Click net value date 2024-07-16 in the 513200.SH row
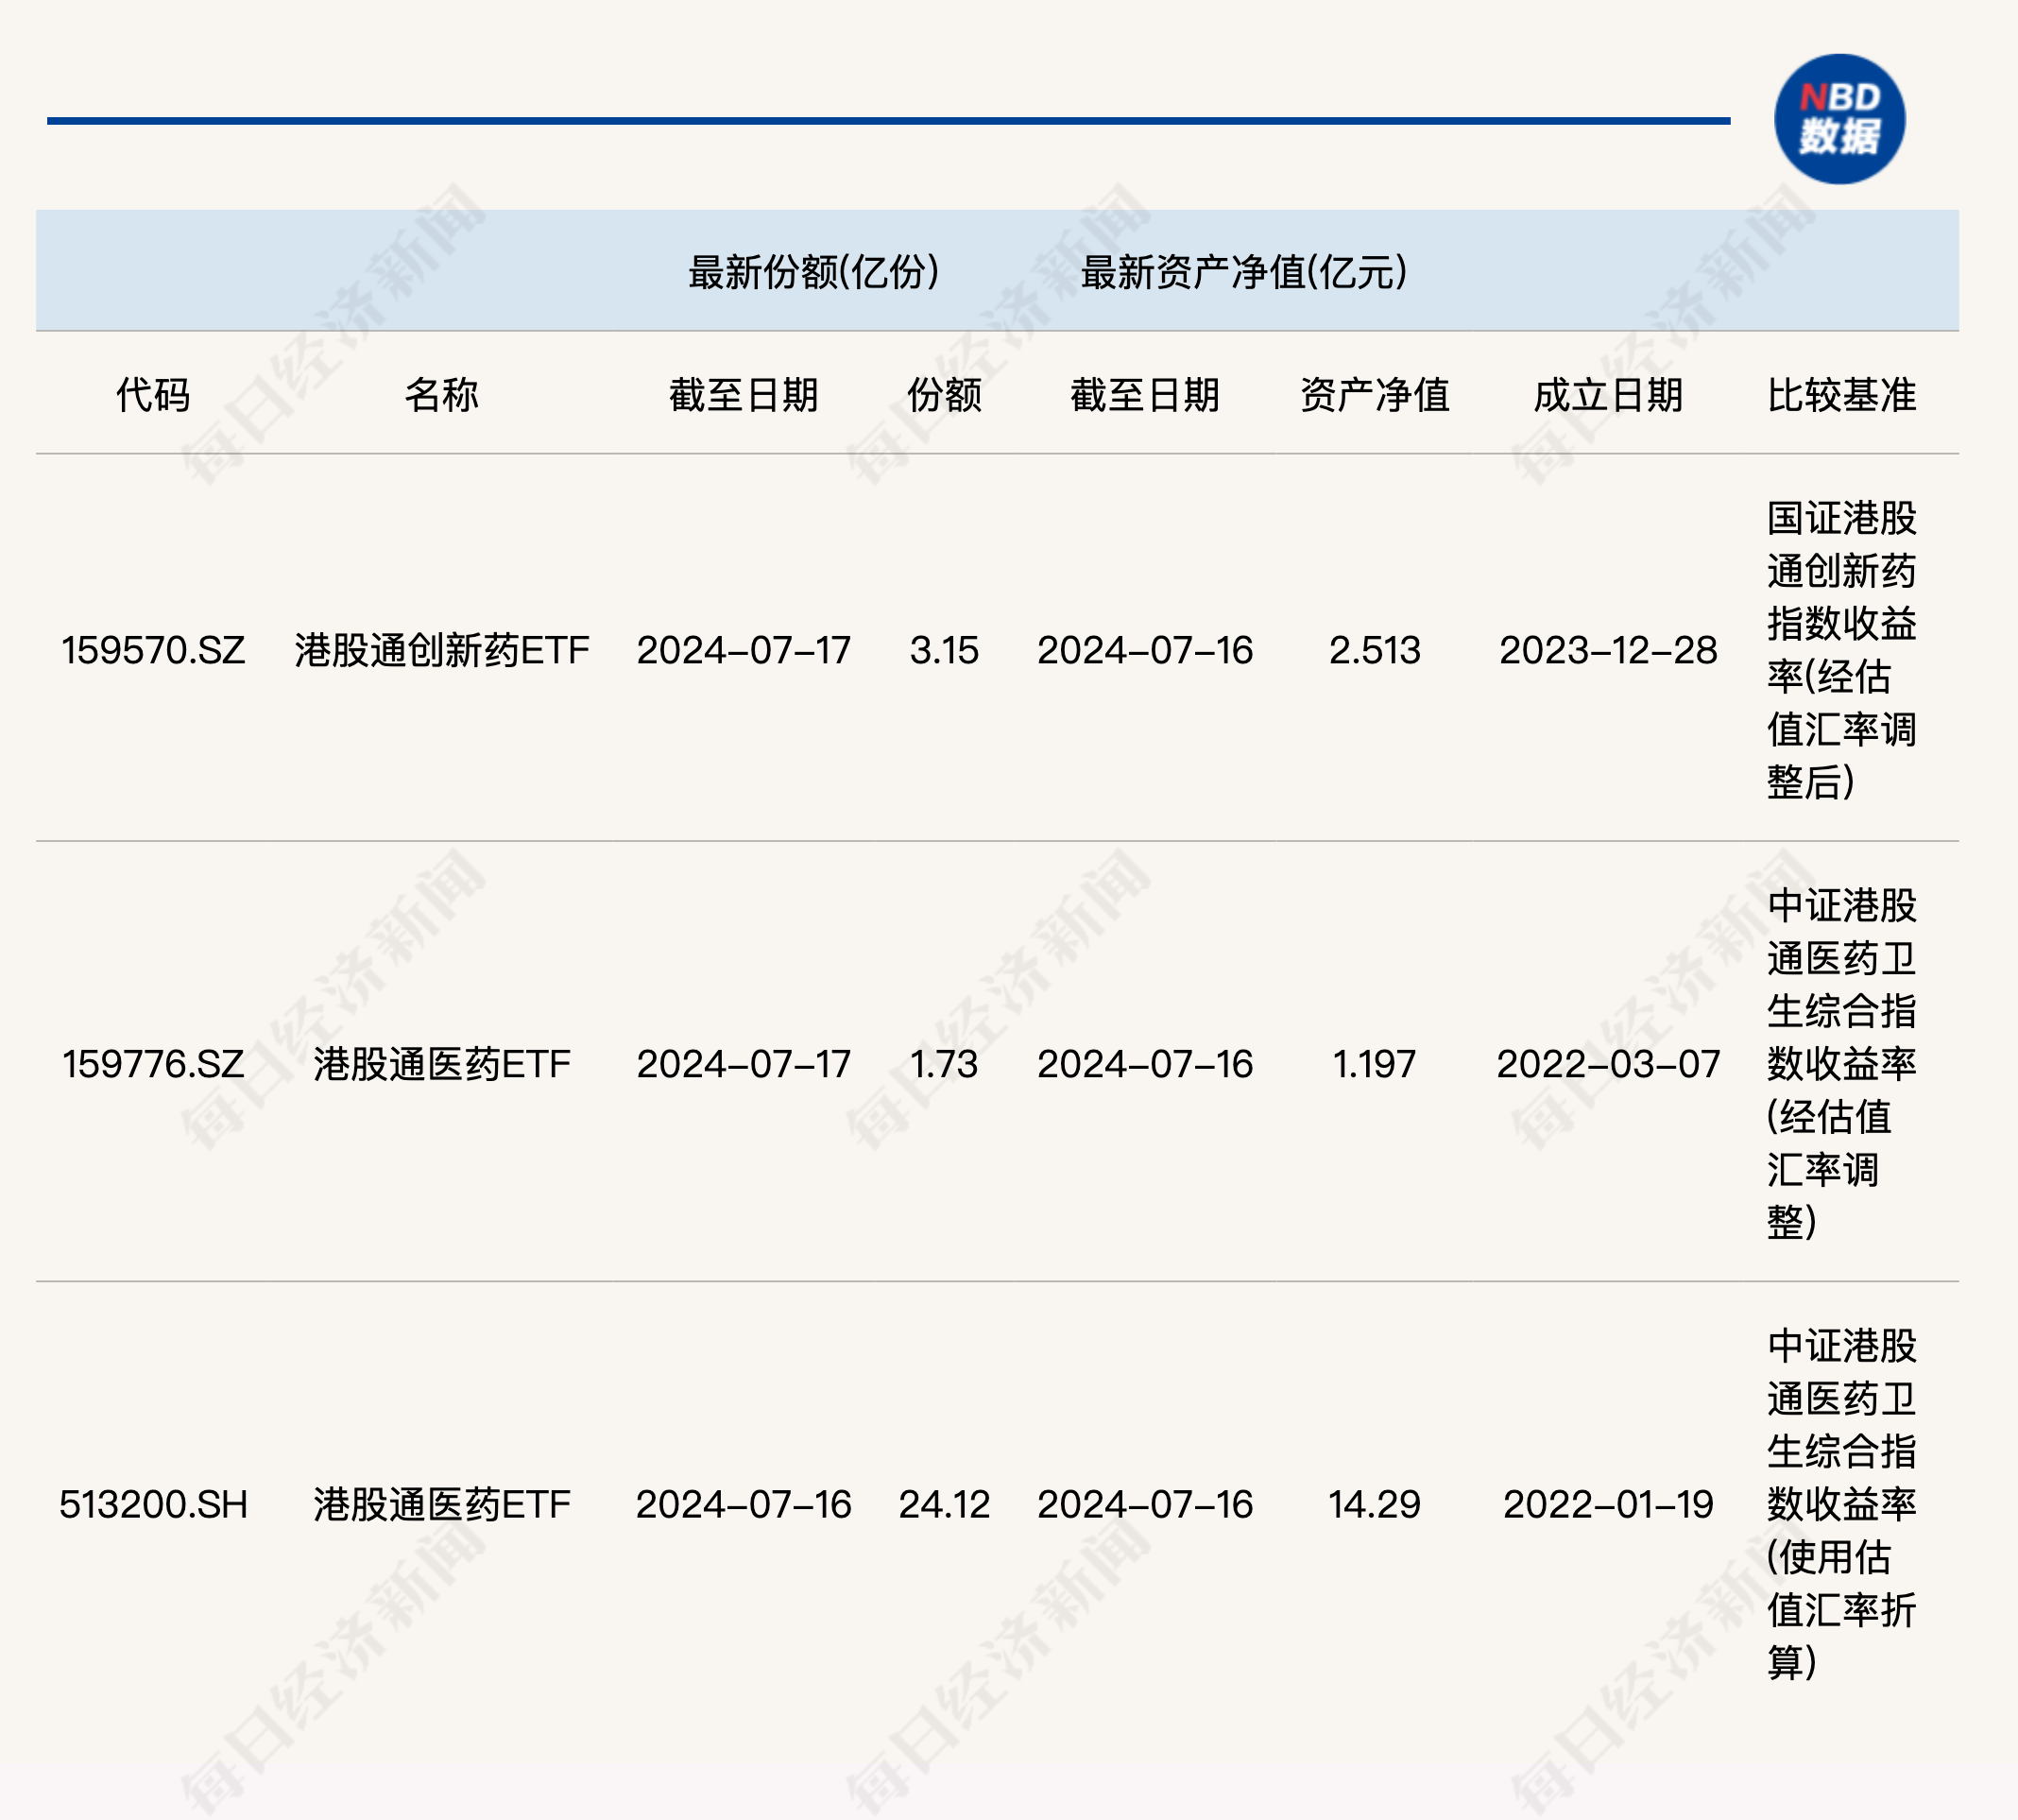Image resolution: width=2018 pixels, height=1820 pixels. click(x=1145, y=1504)
